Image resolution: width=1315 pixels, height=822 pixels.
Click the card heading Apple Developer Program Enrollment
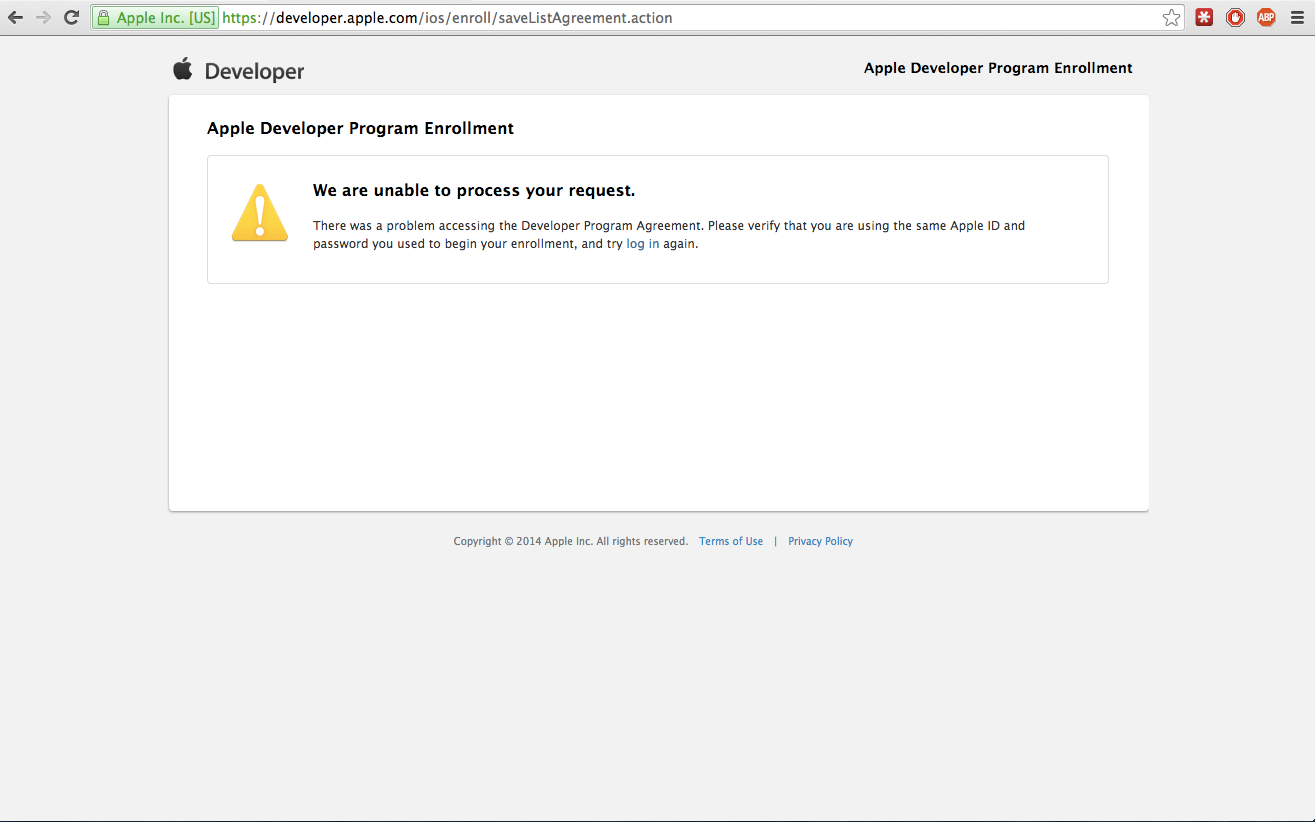(x=360, y=128)
